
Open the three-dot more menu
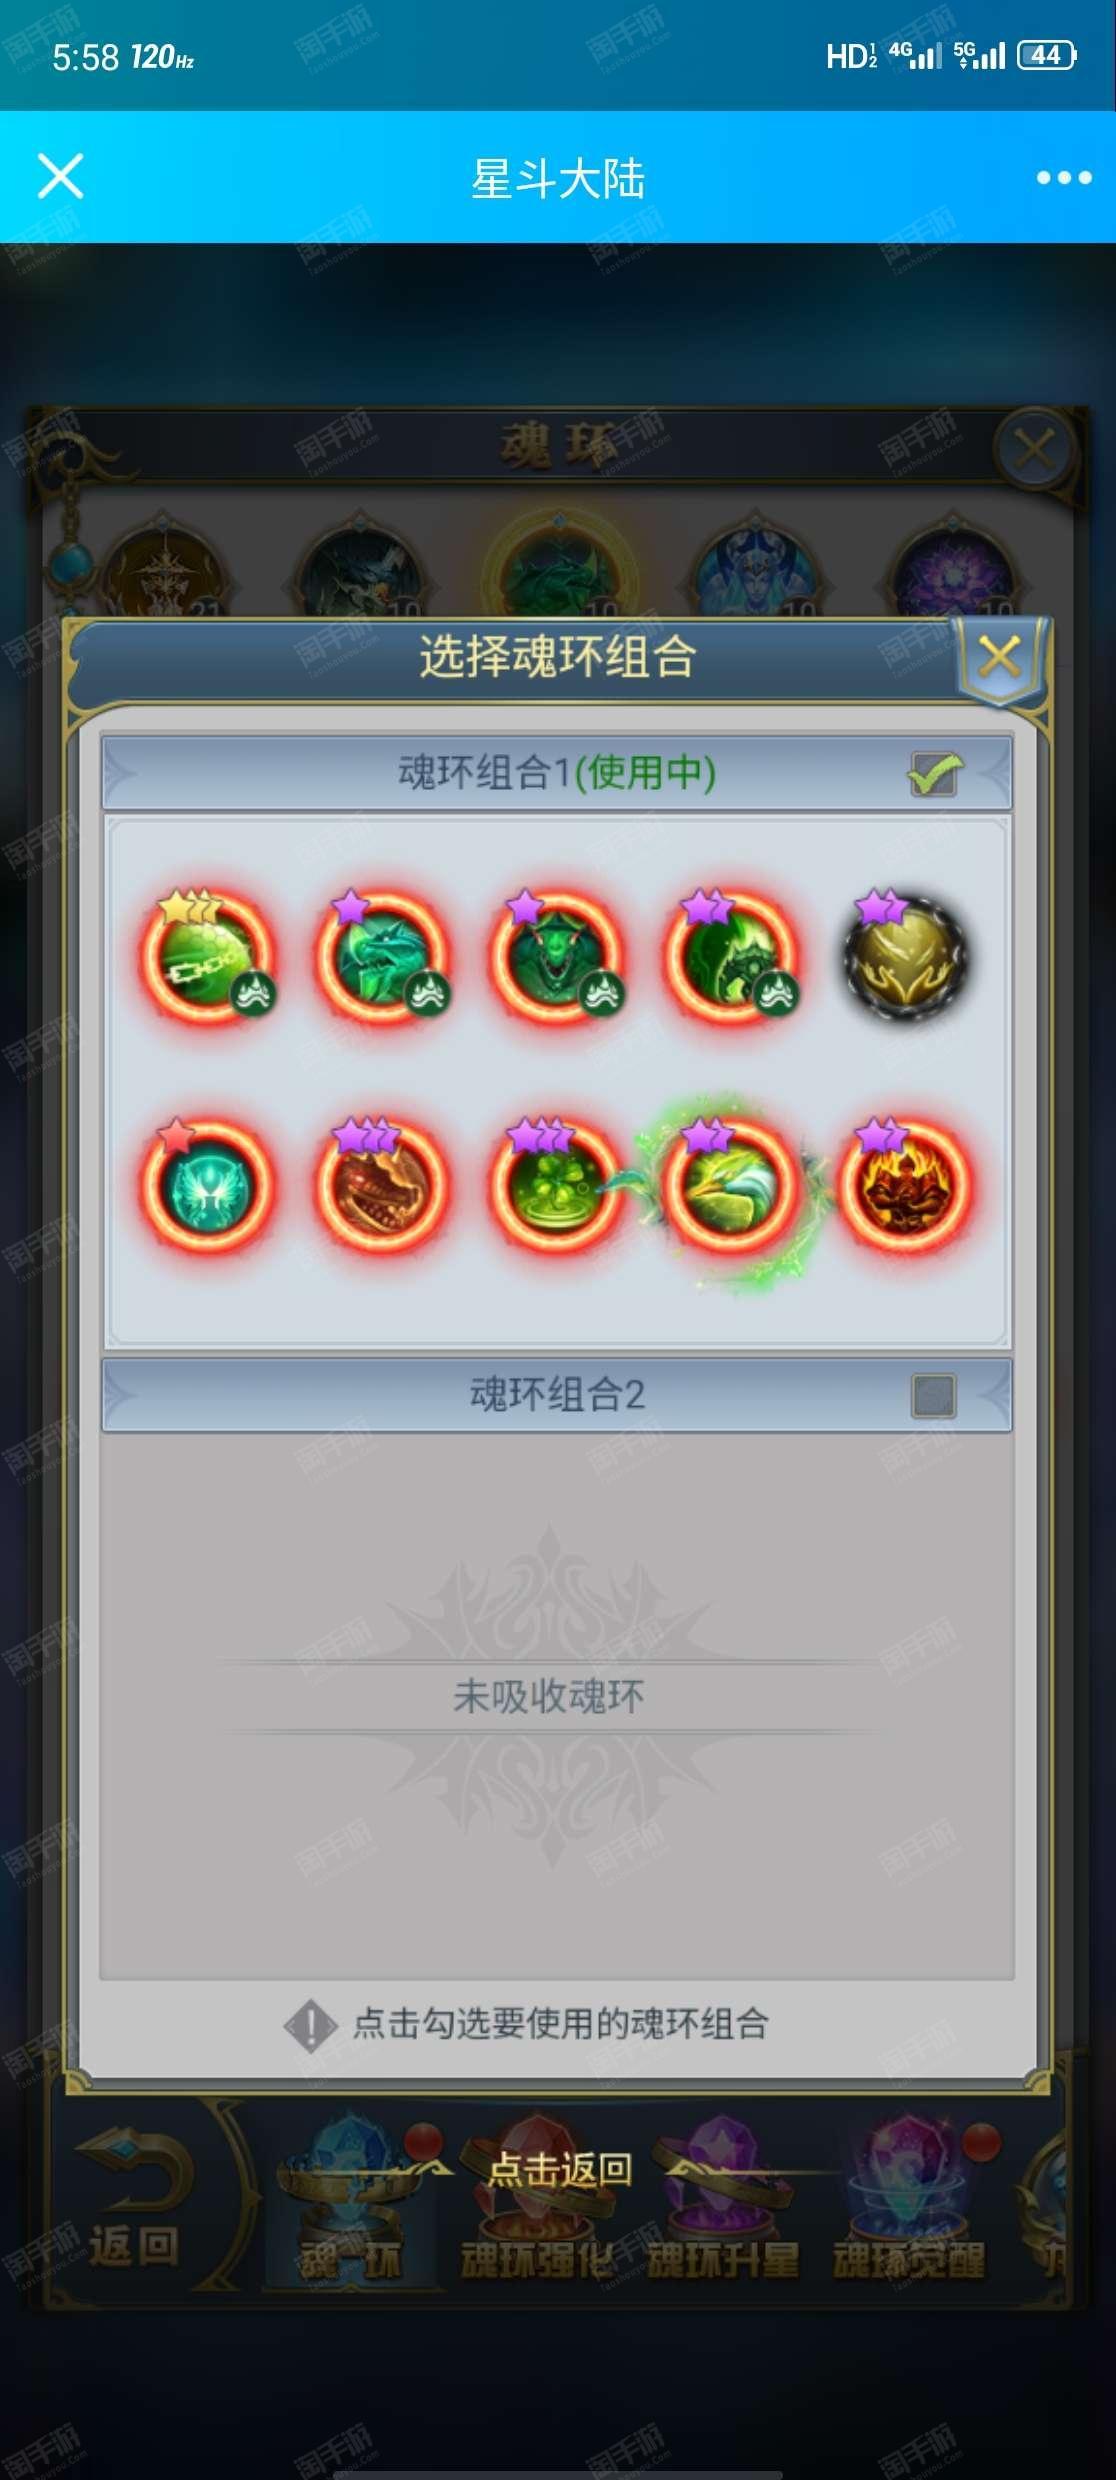(1063, 178)
